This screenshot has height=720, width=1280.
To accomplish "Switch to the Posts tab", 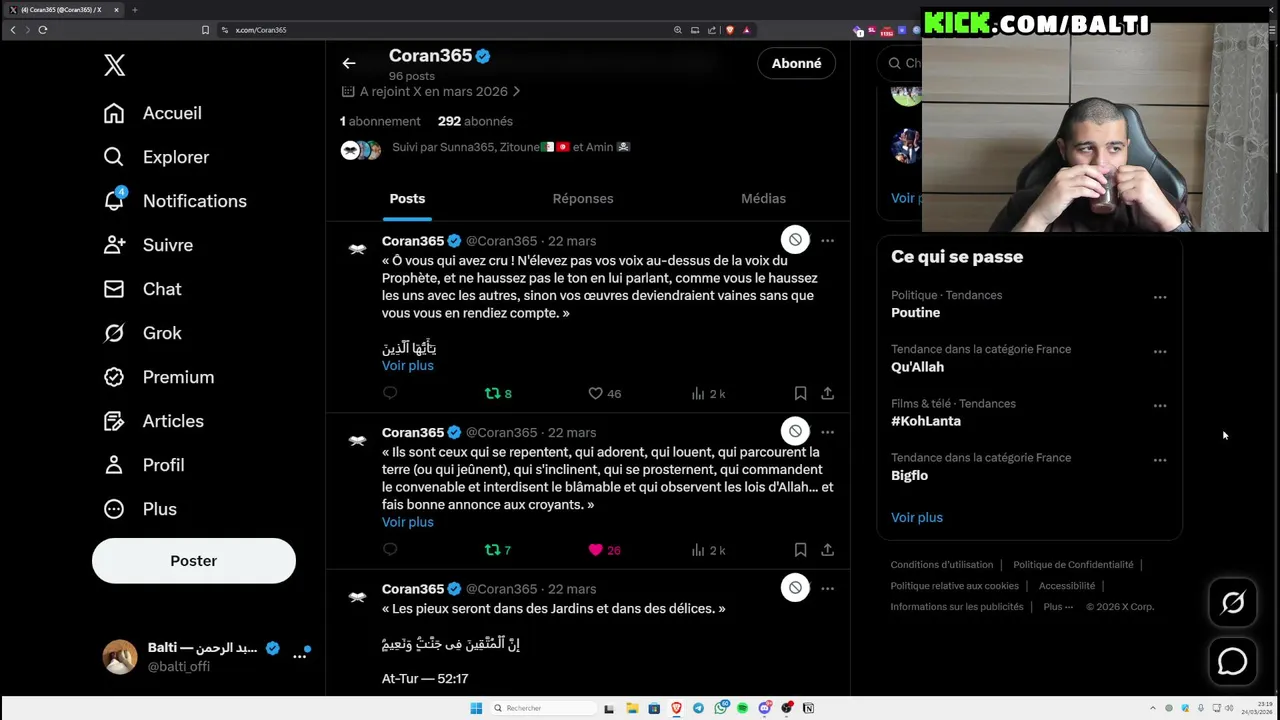I will [x=407, y=198].
